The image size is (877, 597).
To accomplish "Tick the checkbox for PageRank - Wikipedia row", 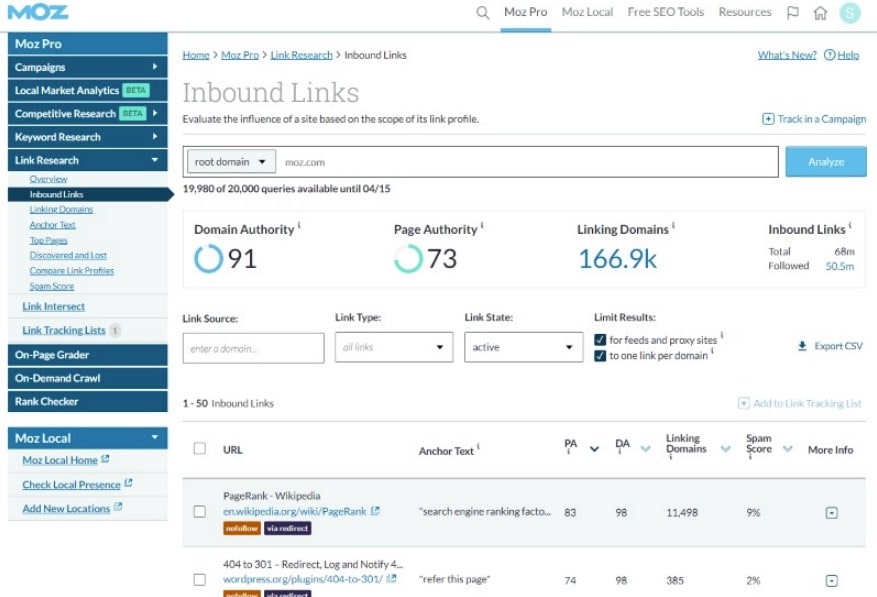I will [x=200, y=511].
